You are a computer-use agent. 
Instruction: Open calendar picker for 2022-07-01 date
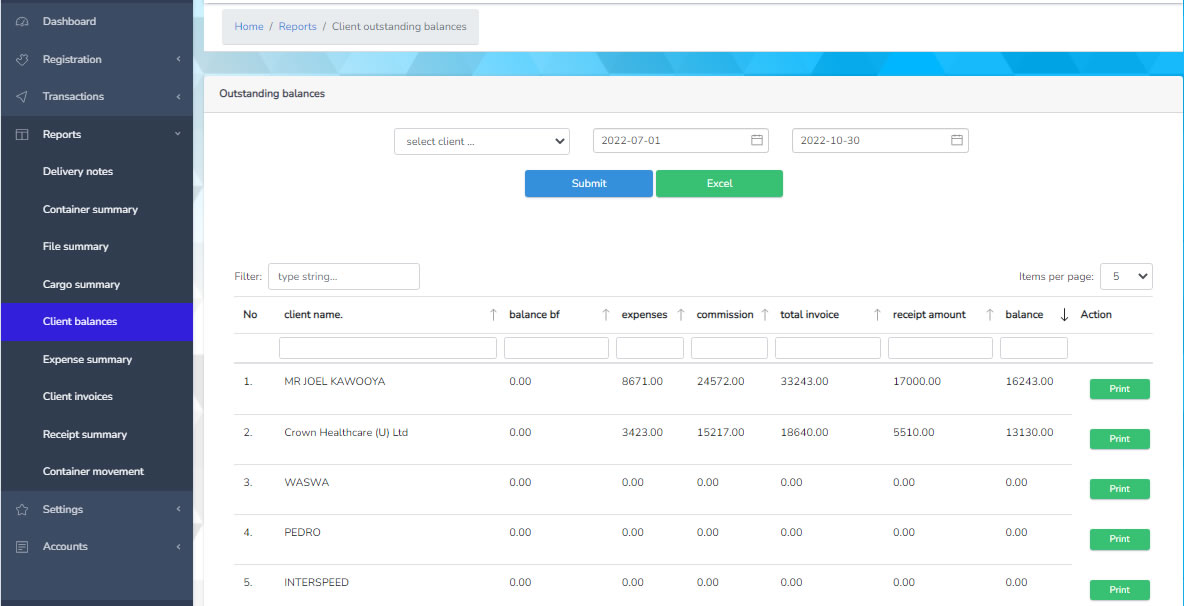(x=757, y=140)
